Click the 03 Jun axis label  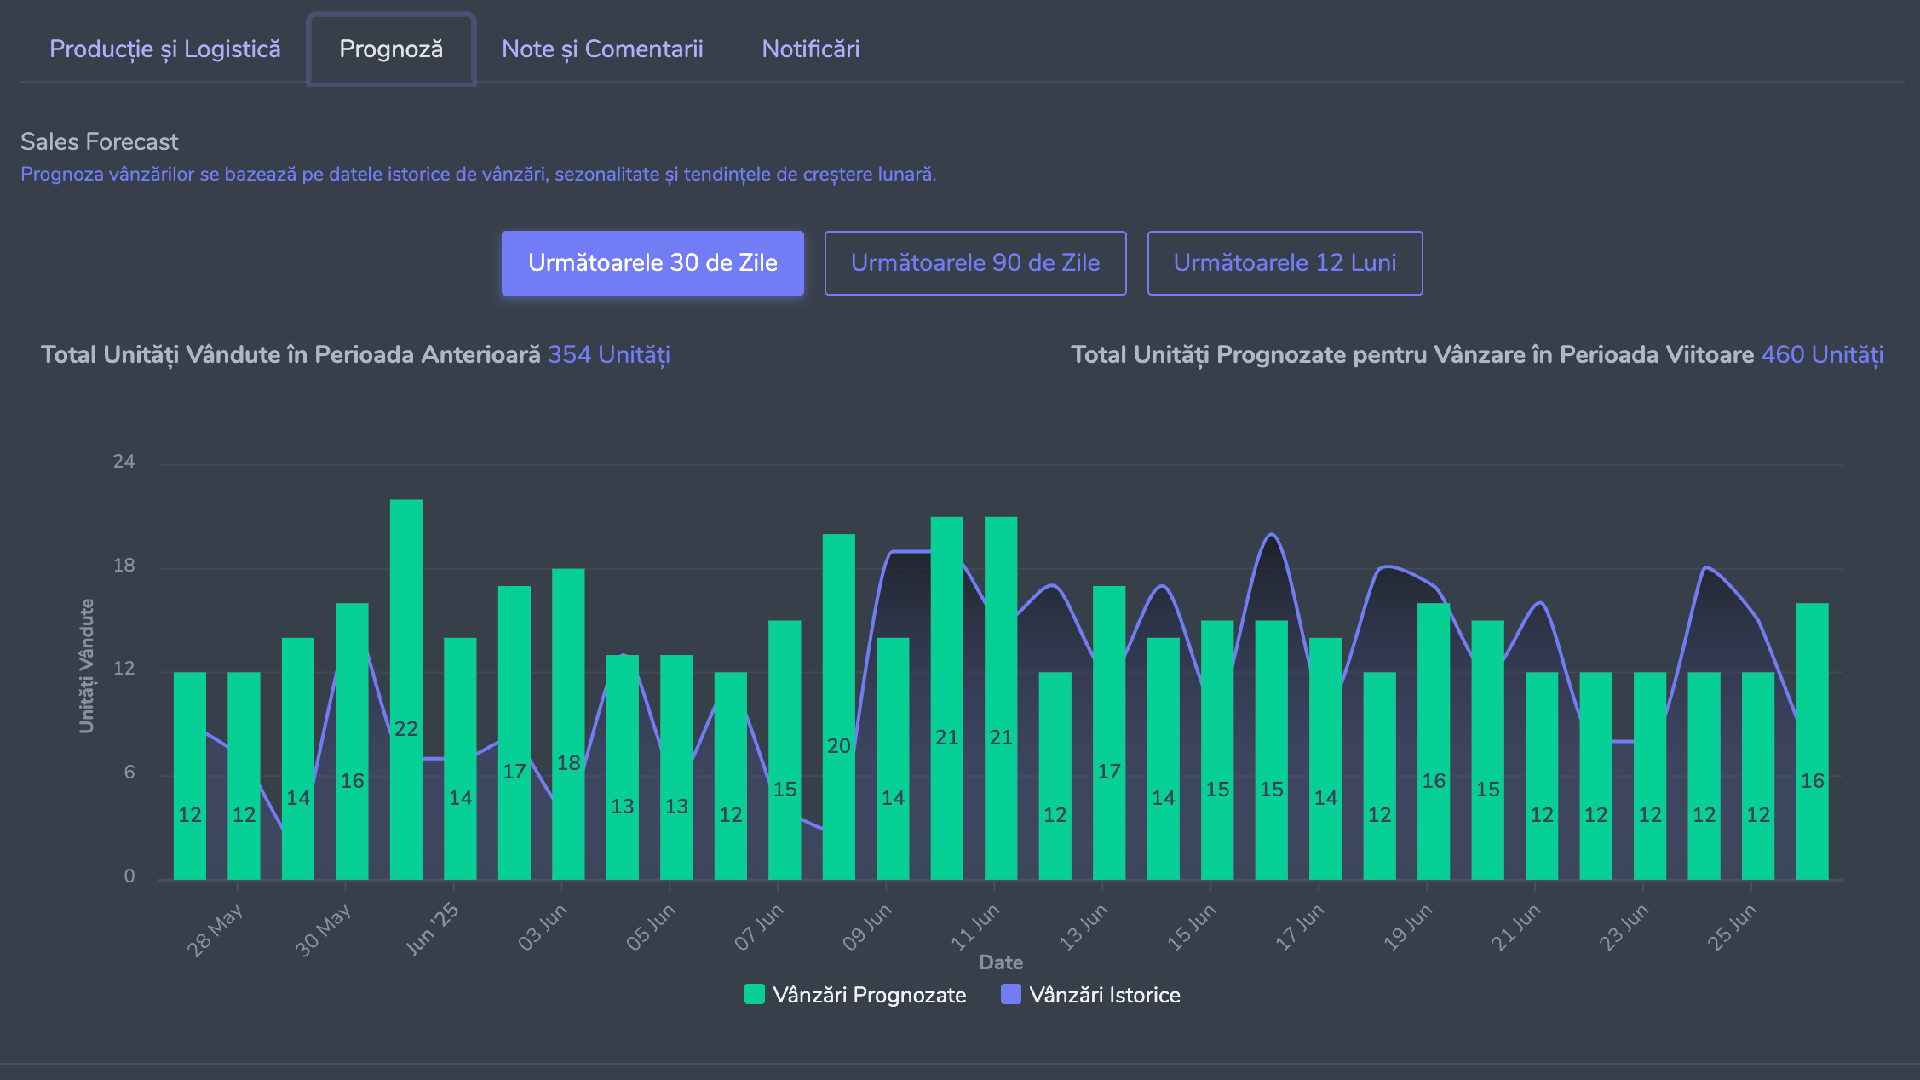[x=543, y=927]
